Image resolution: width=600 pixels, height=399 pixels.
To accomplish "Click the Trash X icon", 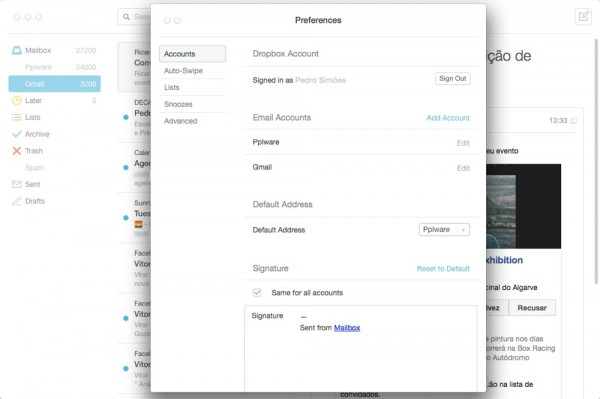I will [x=16, y=151].
